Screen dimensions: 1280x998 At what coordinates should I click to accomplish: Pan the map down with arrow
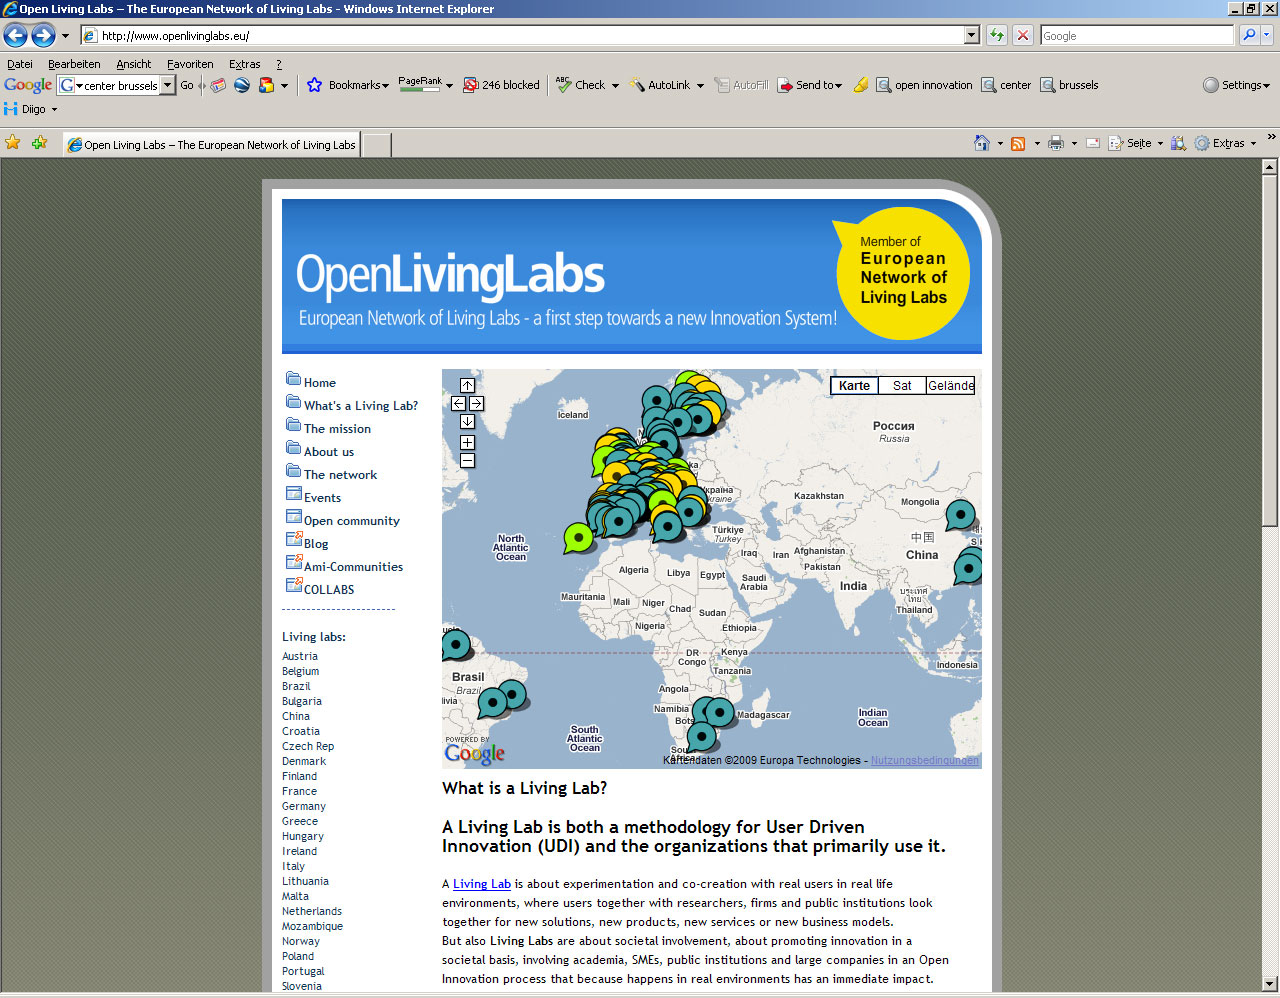pos(467,421)
